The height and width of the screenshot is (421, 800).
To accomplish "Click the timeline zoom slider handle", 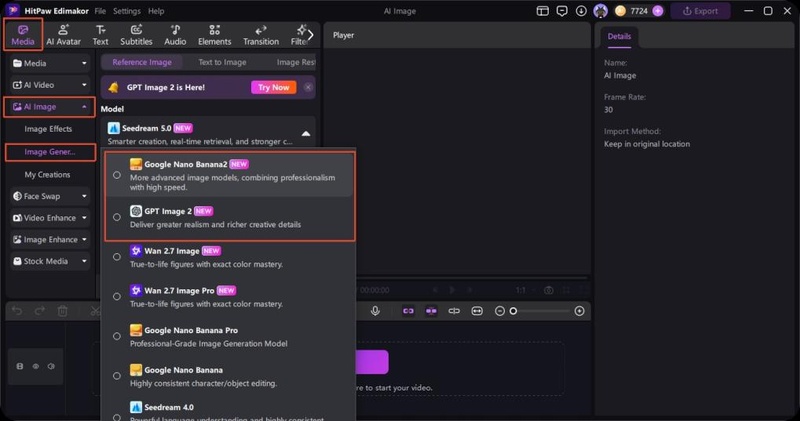I will (x=513, y=311).
